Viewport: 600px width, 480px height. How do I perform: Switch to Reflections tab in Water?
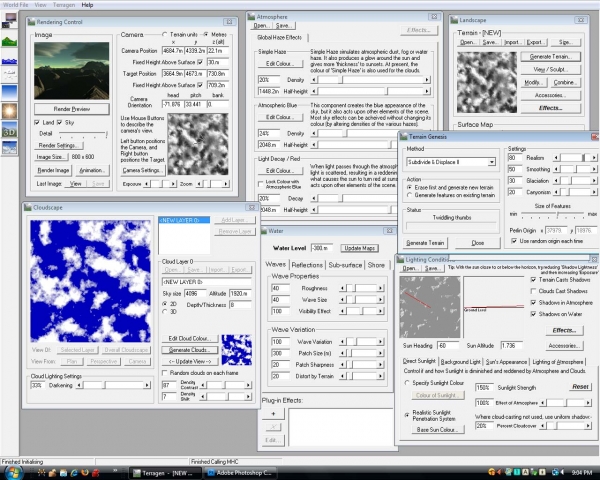pos(307,265)
